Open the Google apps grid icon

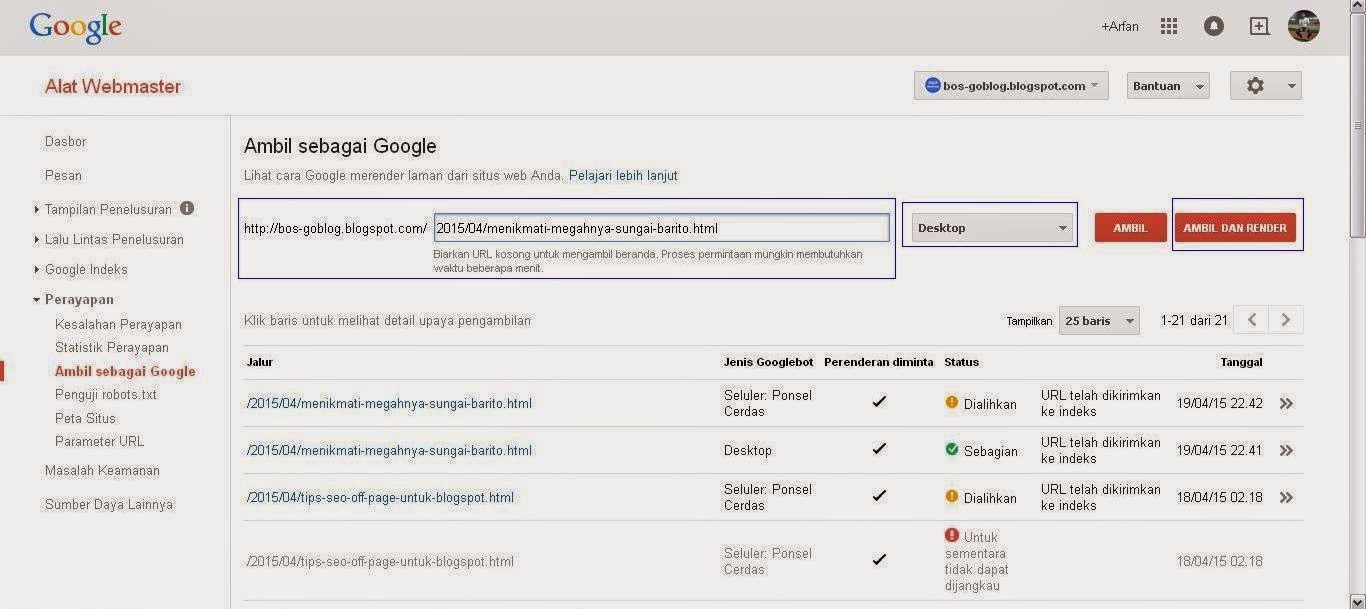(x=1168, y=27)
